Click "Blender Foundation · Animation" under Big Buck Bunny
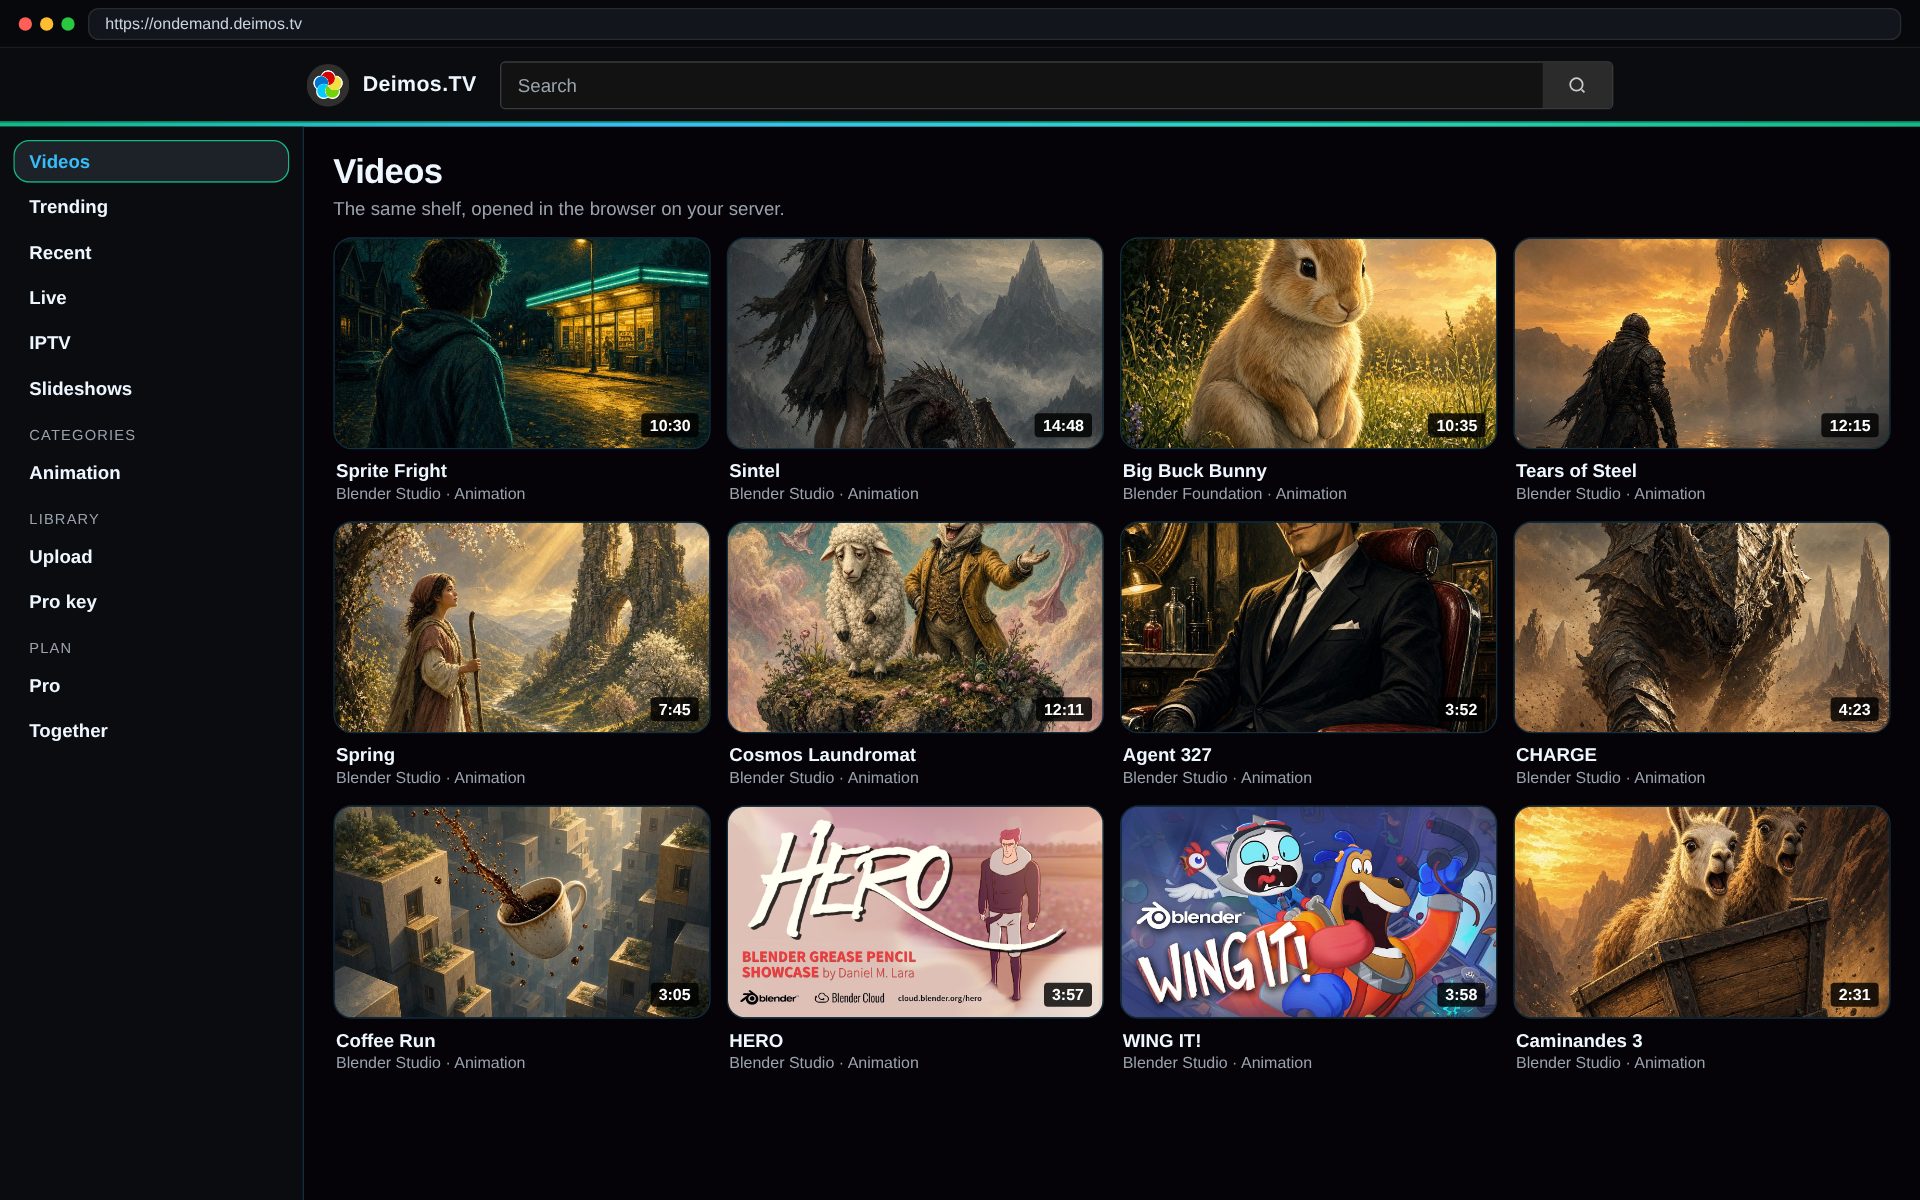This screenshot has height=1200, width=1920. (x=1234, y=493)
